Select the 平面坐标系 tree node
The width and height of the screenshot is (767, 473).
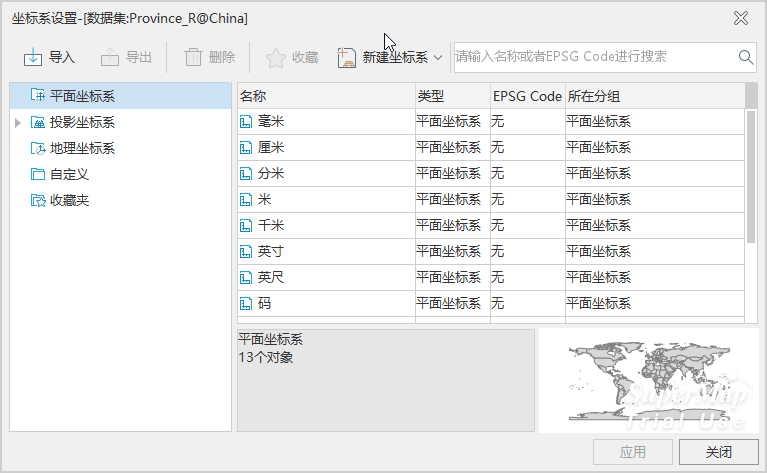81,96
